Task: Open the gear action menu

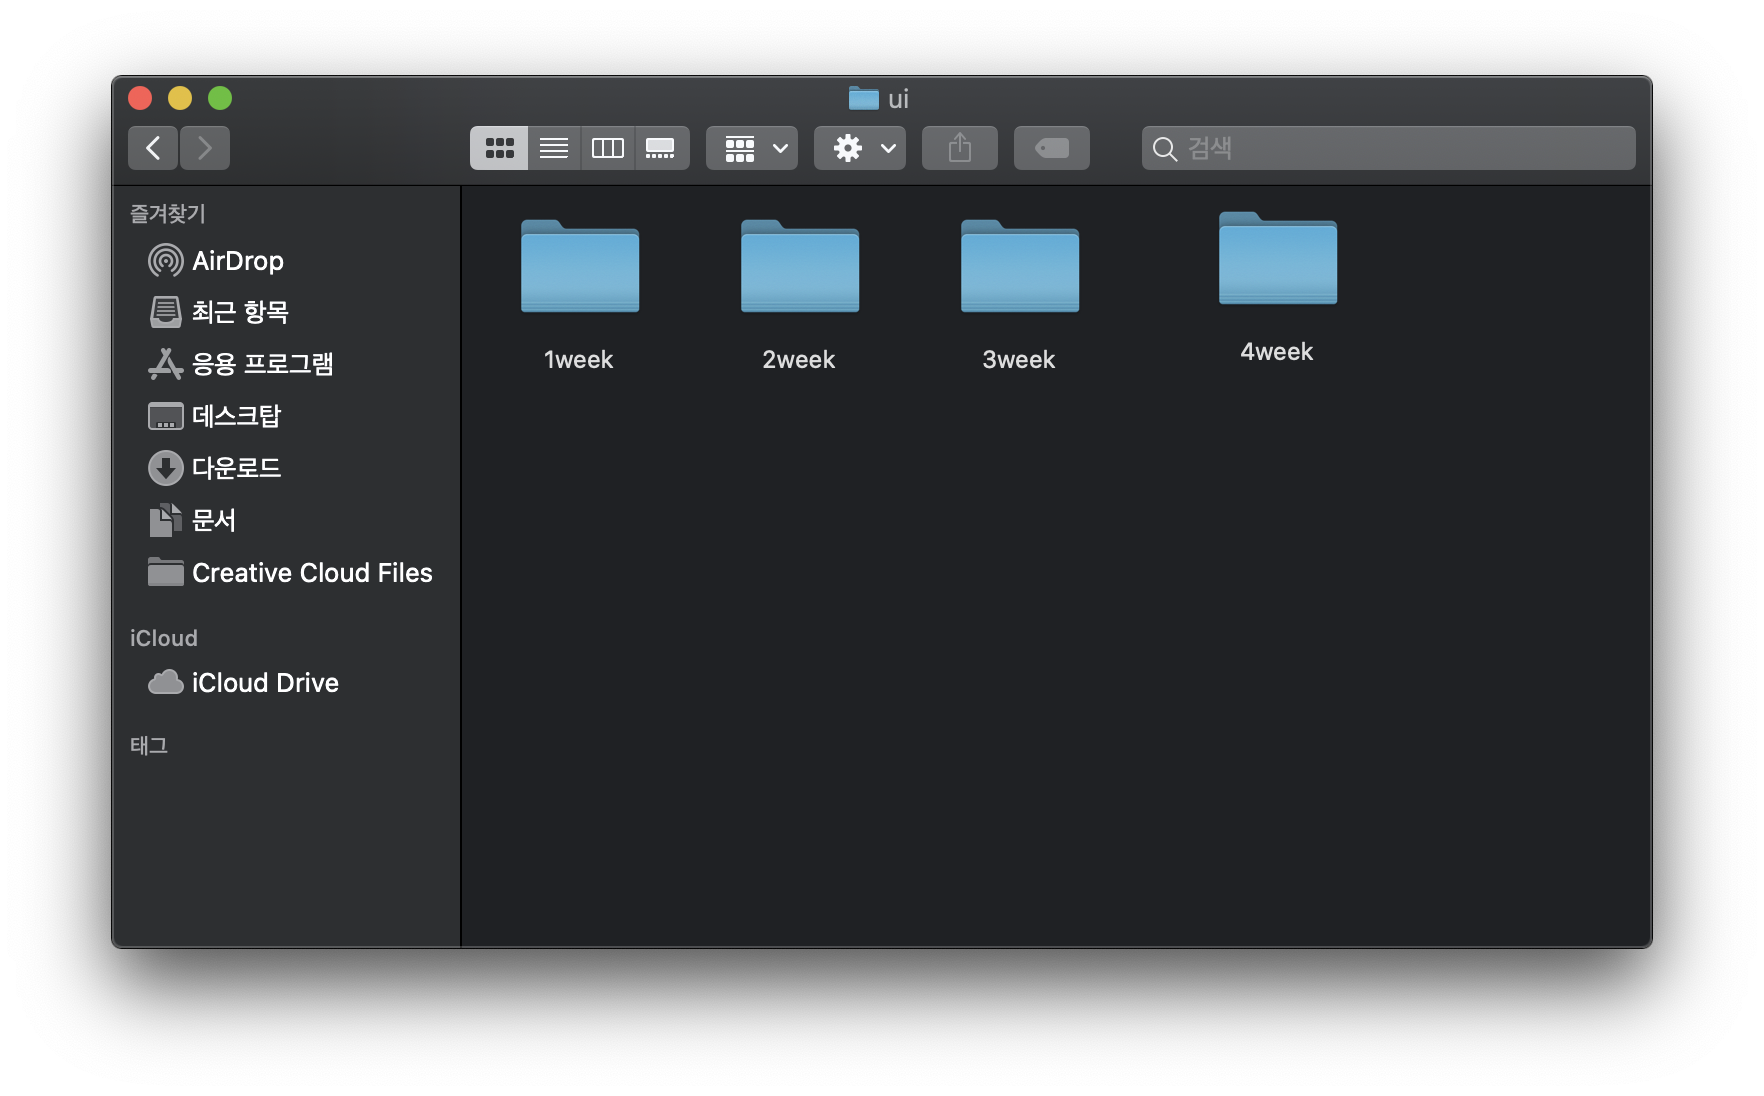Action: pyautogui.click(x=860, y=148)
